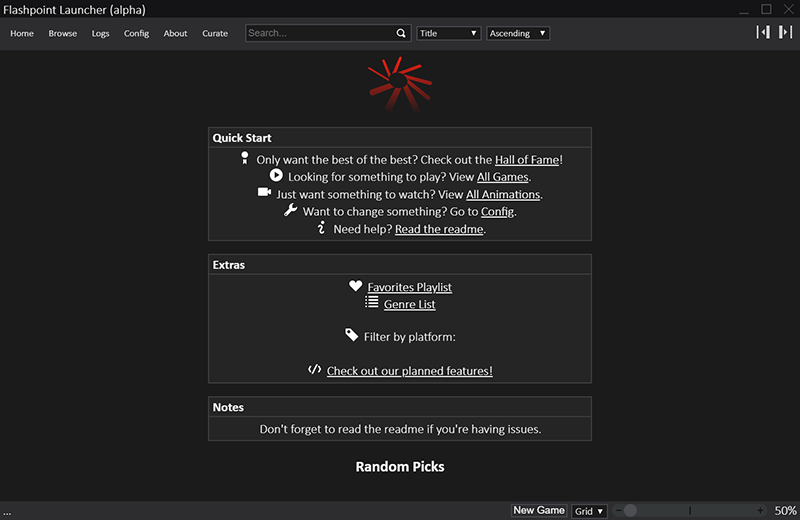
Task: Go to the Home tab
Action: pos(22,33)
